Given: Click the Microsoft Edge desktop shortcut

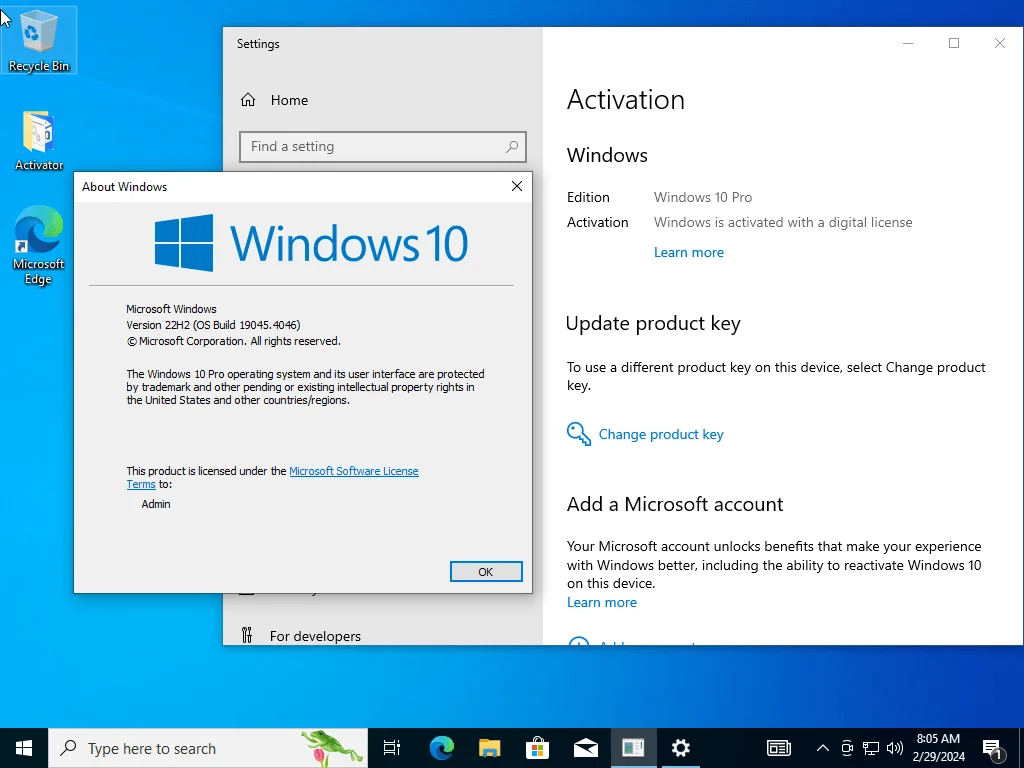Looking at the screenshot, I should tap(39, 245).
